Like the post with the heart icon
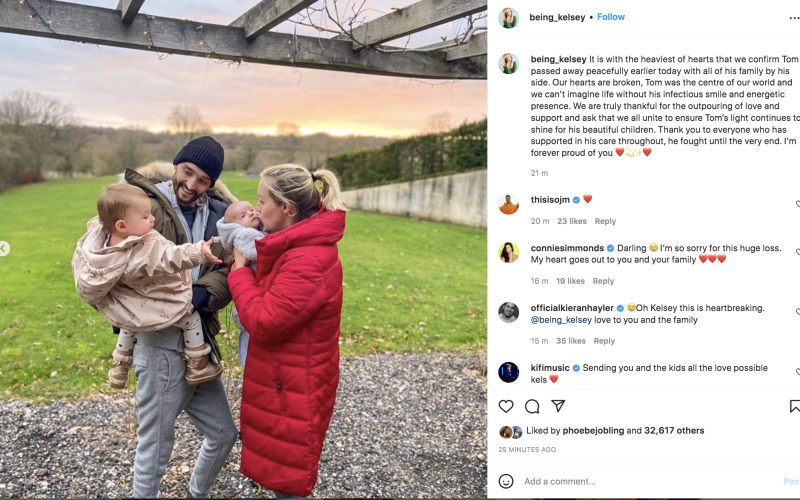This screenshot has width=800, height=500. pyautogui.click(x=506, y=406)
